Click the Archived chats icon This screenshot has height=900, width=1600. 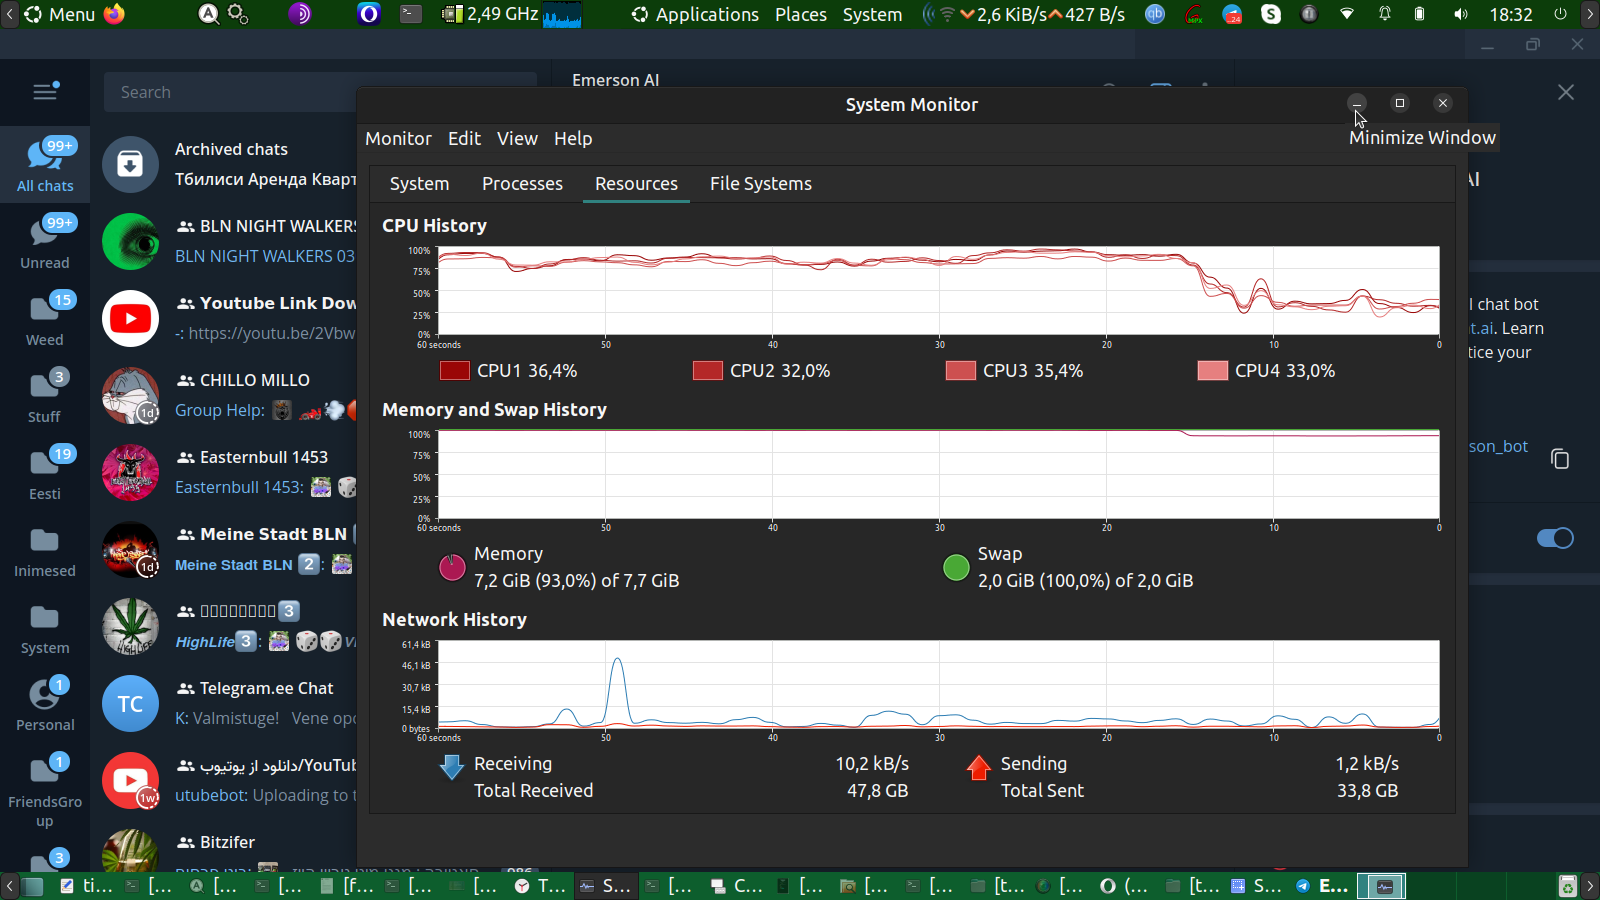130,164
